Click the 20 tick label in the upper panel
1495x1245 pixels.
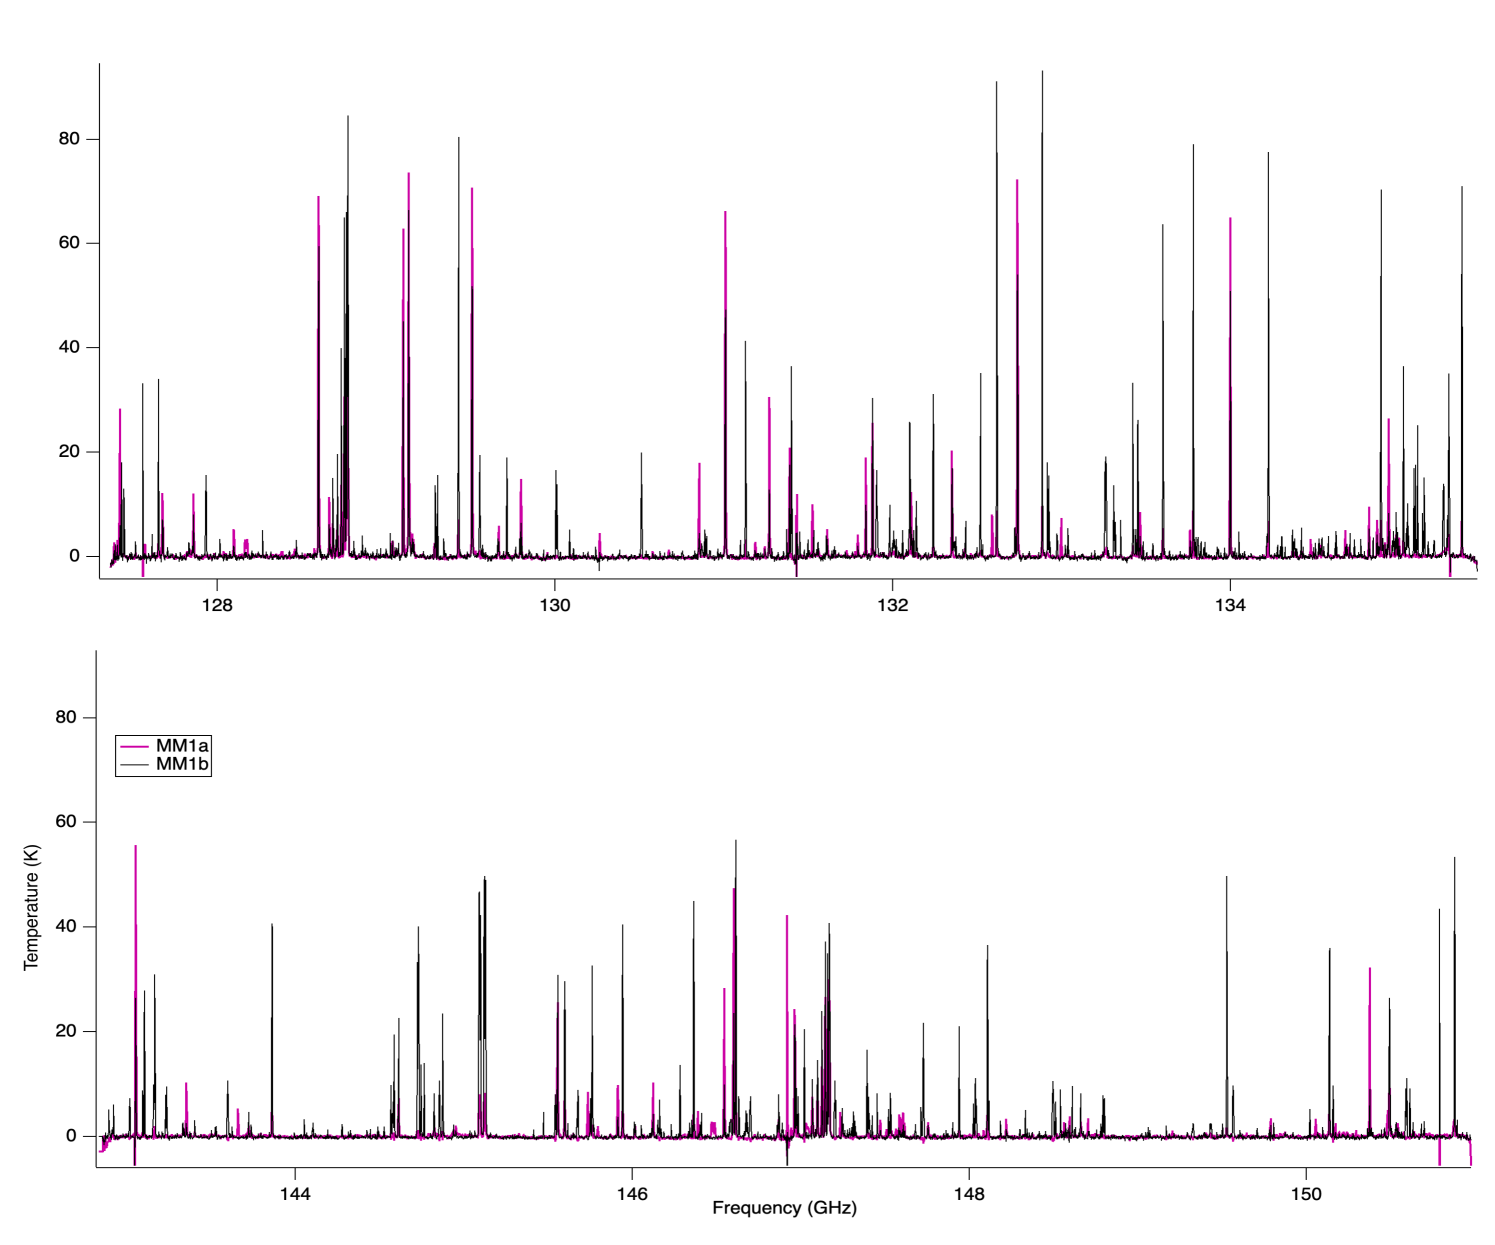pos(69,452)
